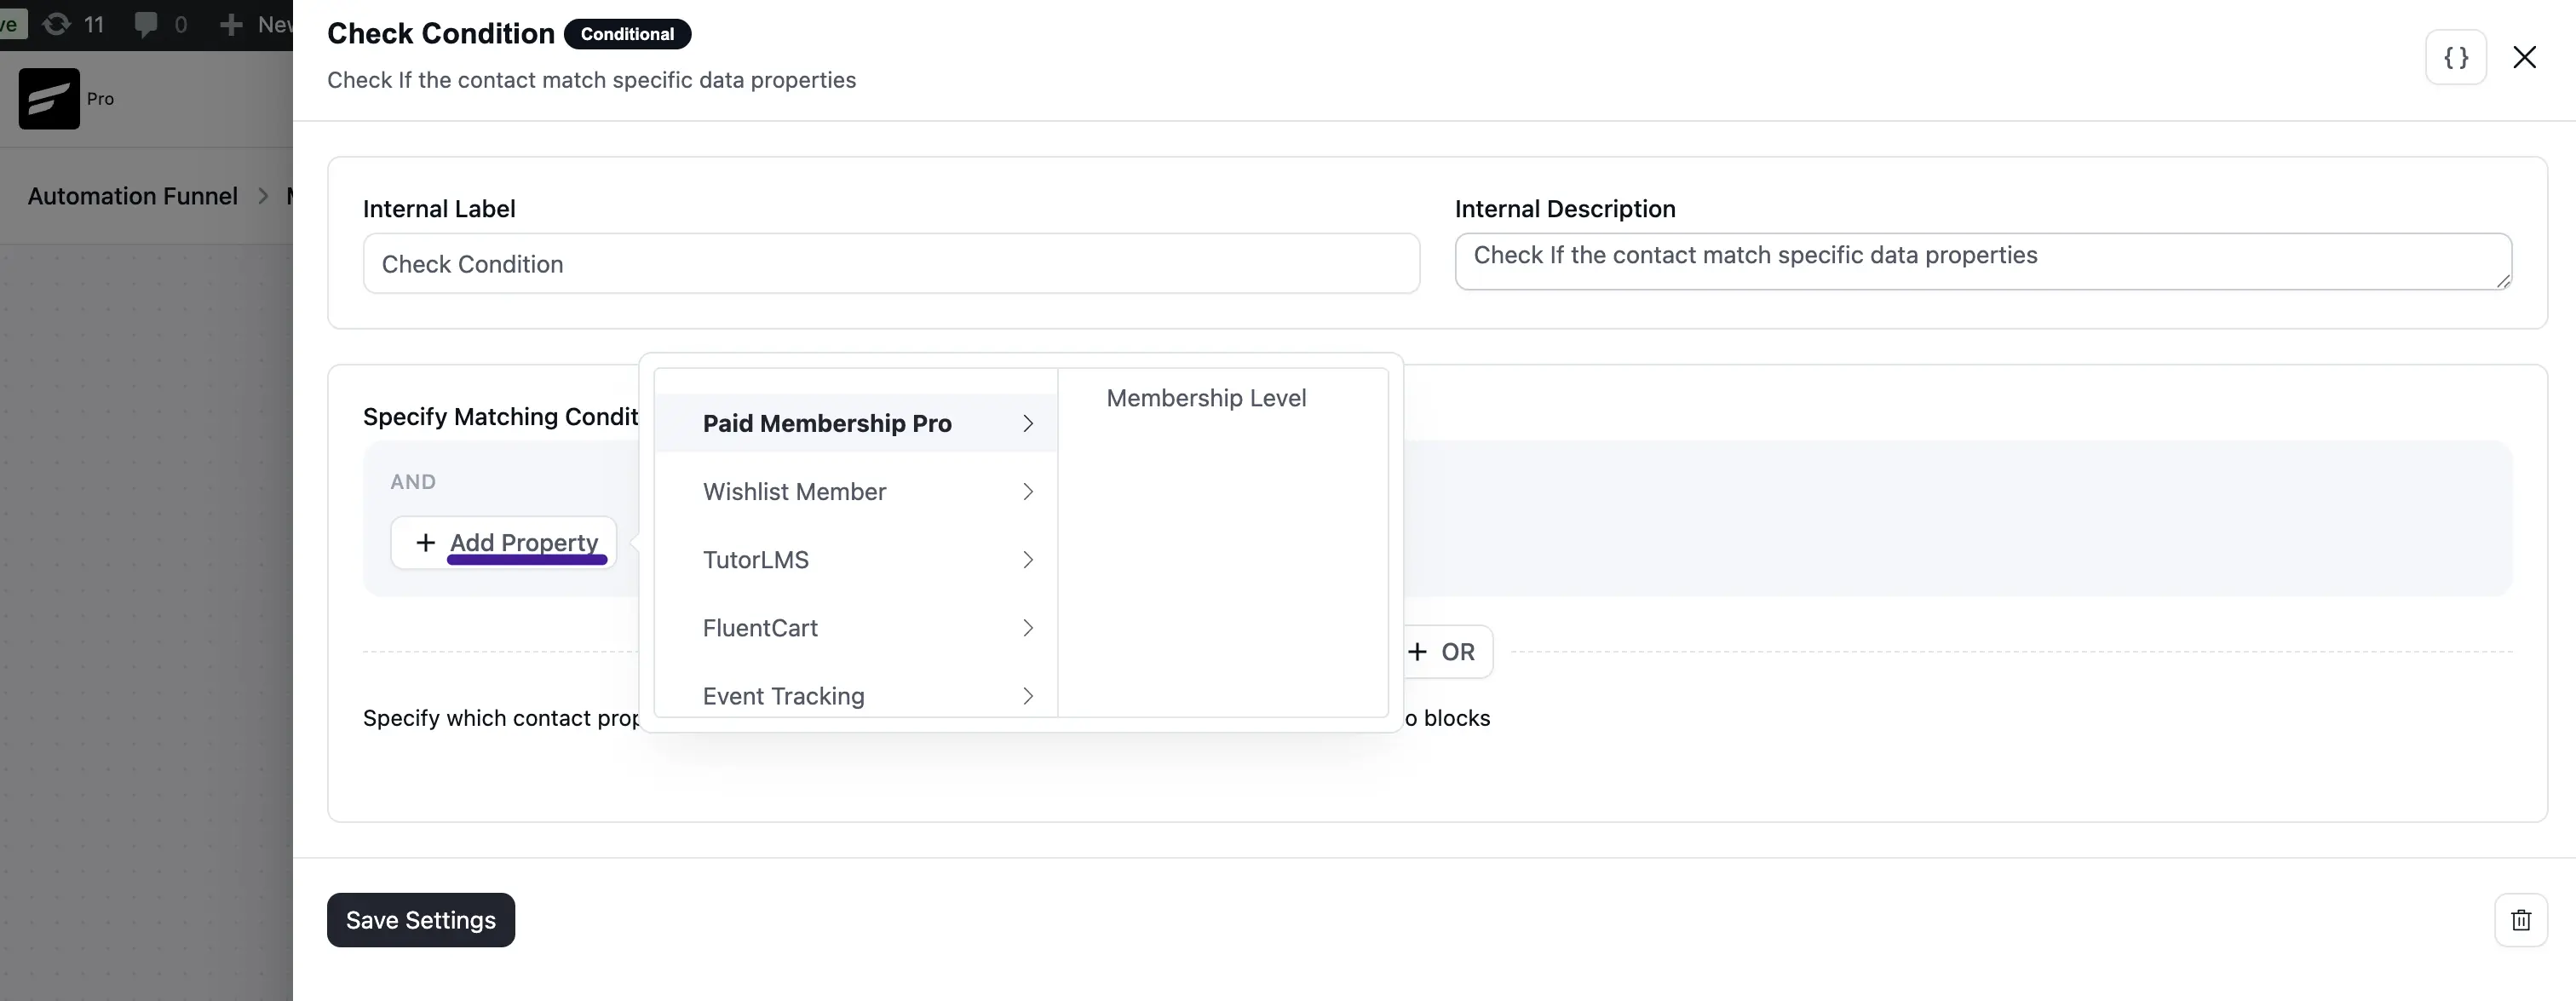Close the Check Condition panel
Image resolution: width=2576 pixels, height=1001 pixels.
click(2524, 58)
